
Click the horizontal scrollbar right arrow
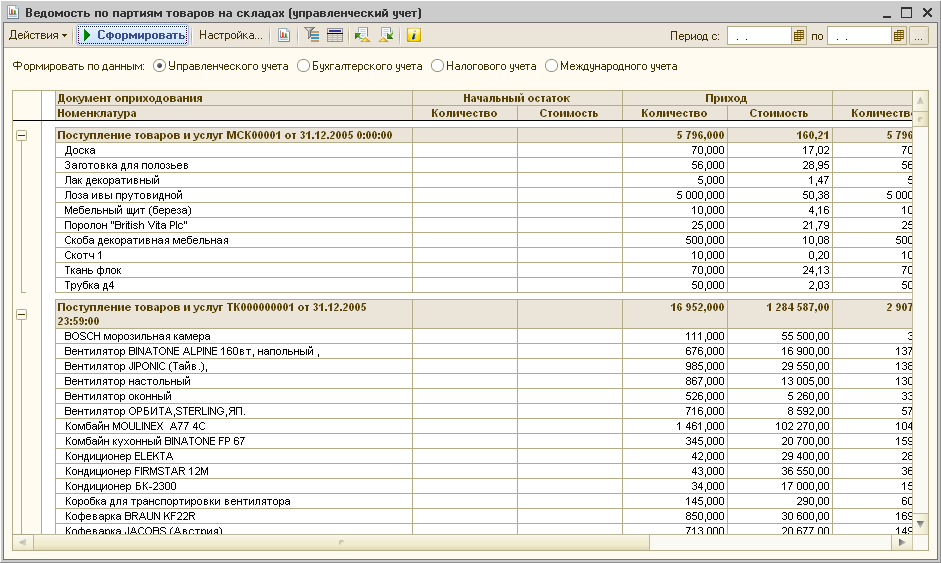point(902,543)
